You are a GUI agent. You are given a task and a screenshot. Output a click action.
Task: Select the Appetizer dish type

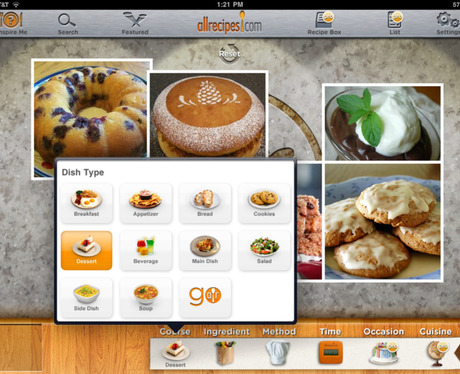[x=146, y=203]
